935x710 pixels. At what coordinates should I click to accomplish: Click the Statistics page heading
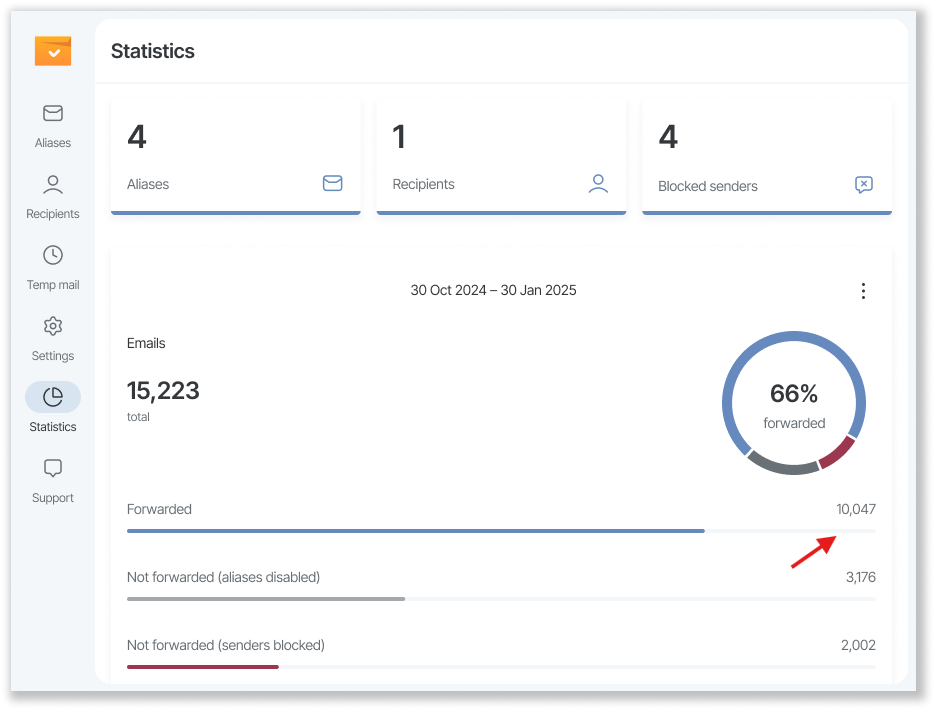tap(153, 51)
